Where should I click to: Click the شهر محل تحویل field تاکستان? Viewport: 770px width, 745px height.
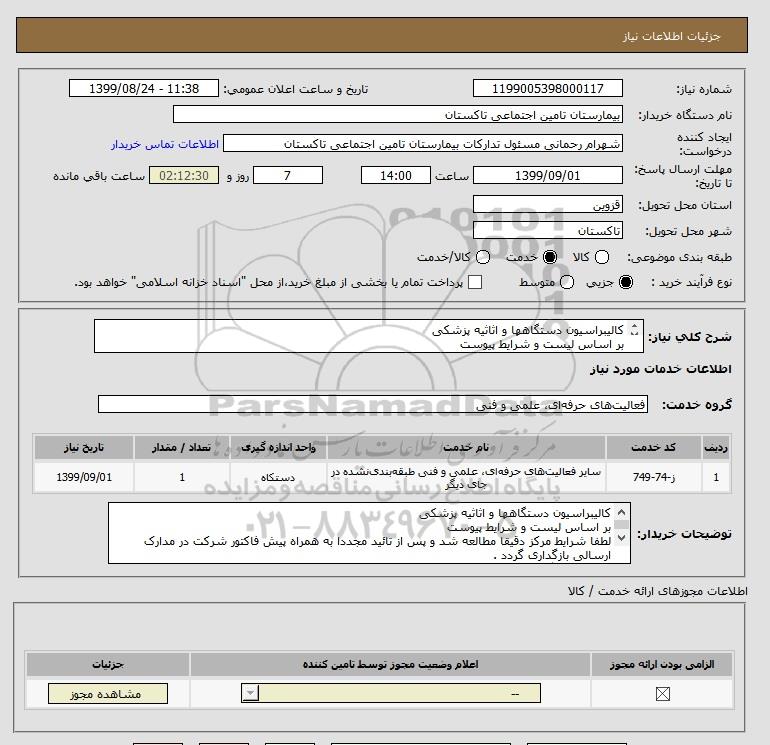click(548, 230)
